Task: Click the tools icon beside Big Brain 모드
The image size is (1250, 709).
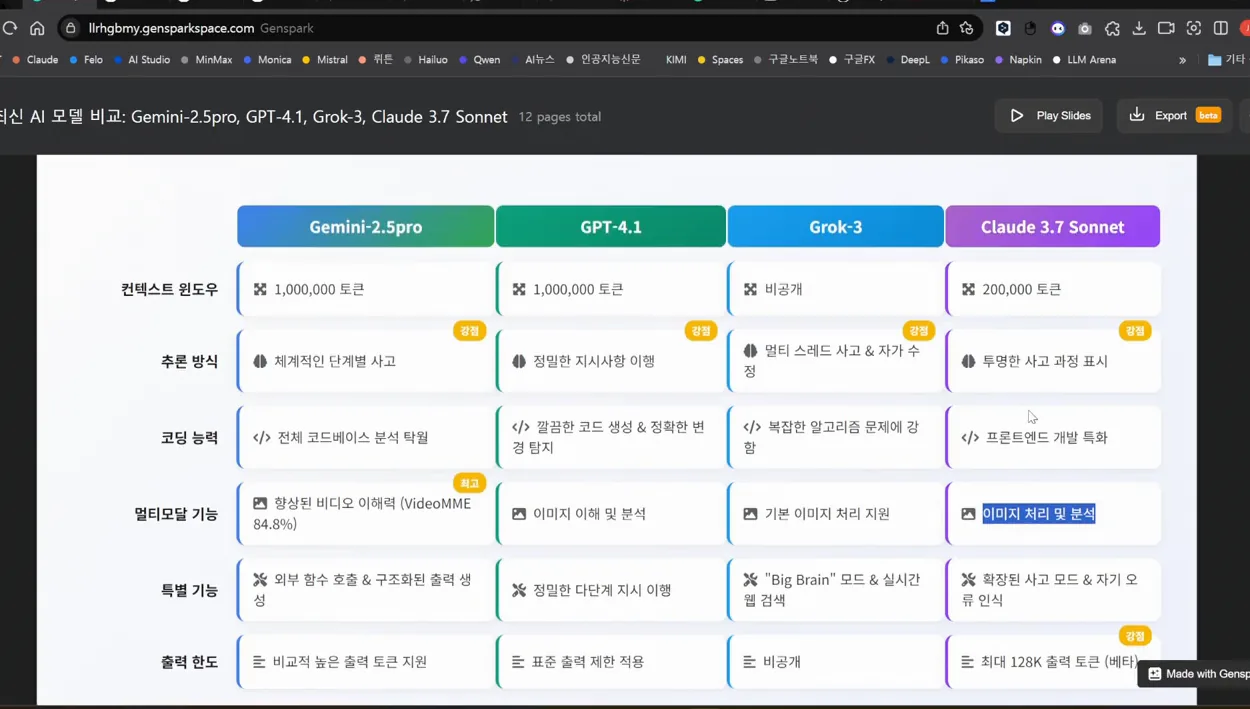Action: [750, 579]
